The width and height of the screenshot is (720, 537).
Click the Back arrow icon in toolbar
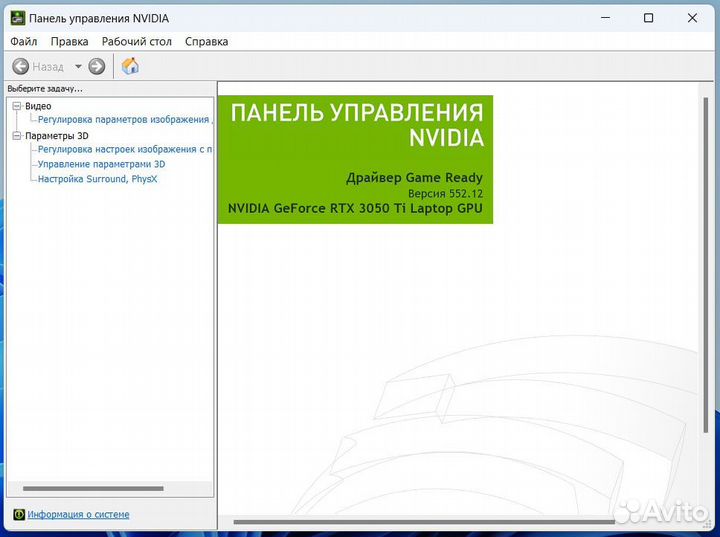pos(20,67)
